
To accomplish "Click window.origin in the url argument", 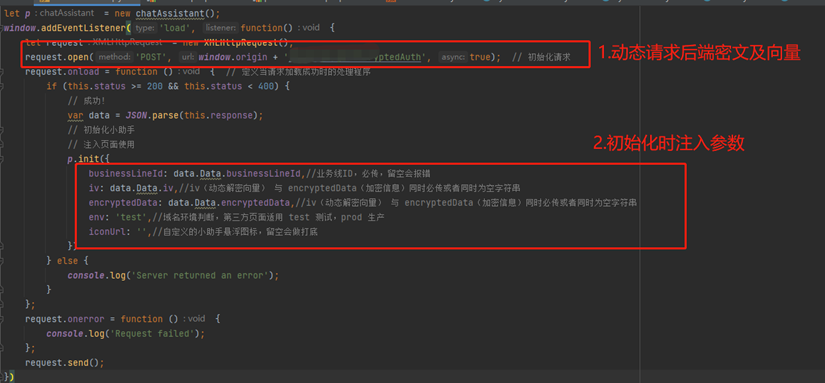I will pyautogui.click(x=233, y=57).
